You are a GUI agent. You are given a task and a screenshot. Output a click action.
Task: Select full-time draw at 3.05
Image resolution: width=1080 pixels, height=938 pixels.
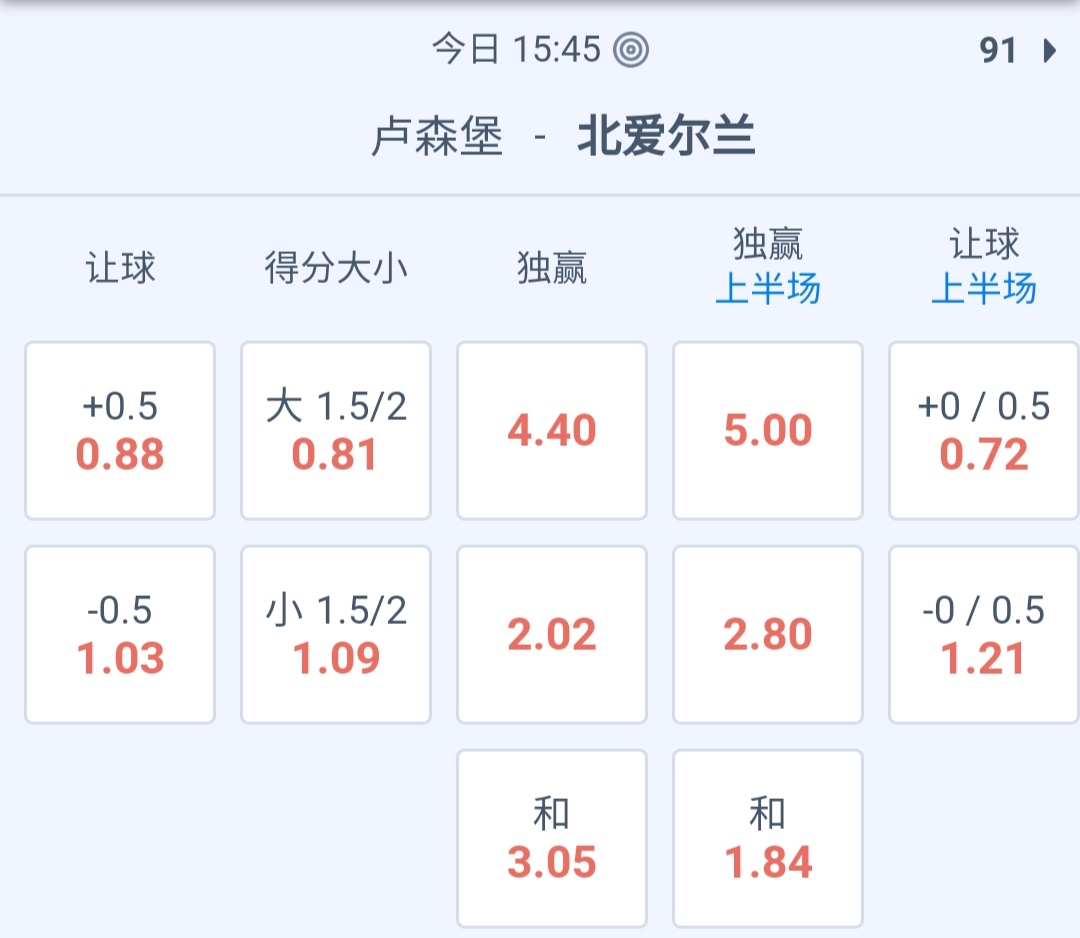tap(552, 839)
